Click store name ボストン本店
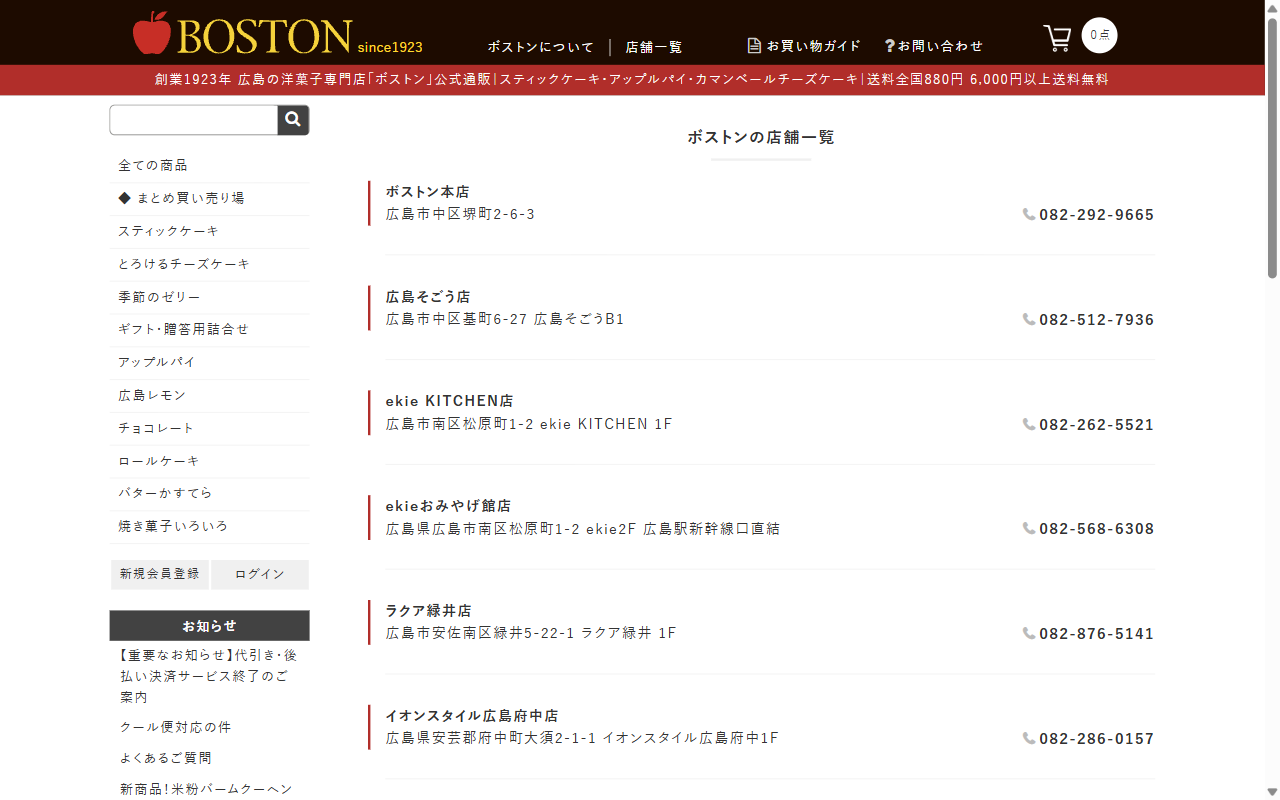Screen dimensions: 1280x800 click(428, 192)
